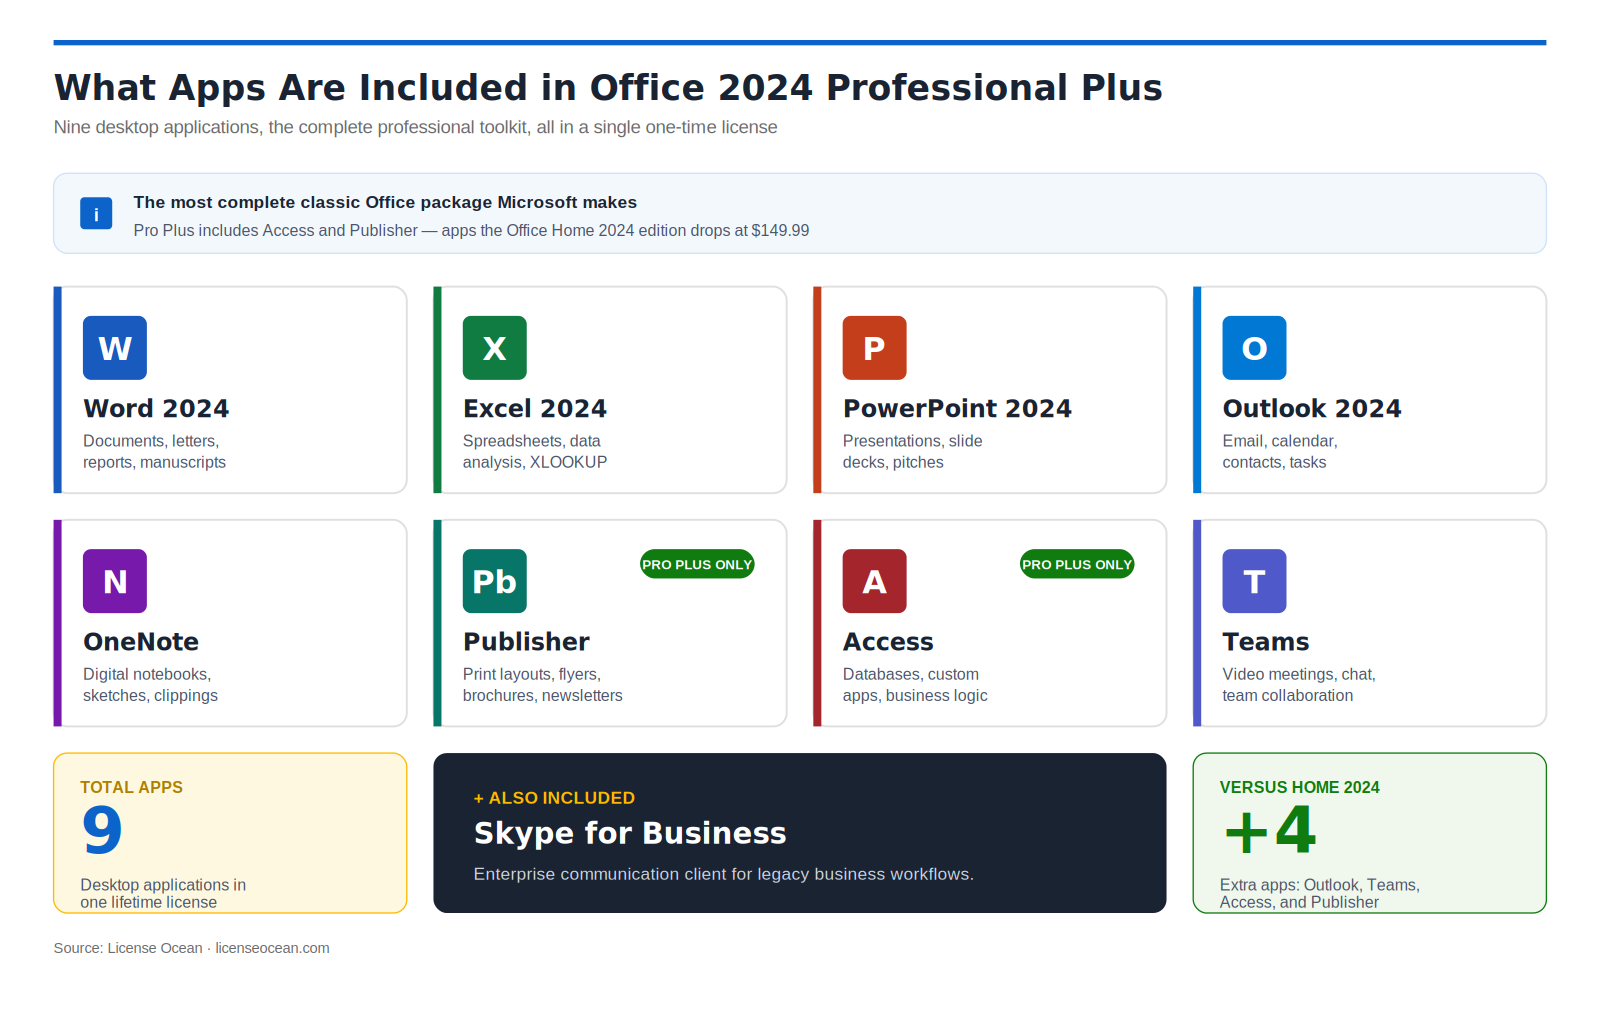1600x1013 pixels.
Task: Click the purple OneNote N icon
Action: 115,581
